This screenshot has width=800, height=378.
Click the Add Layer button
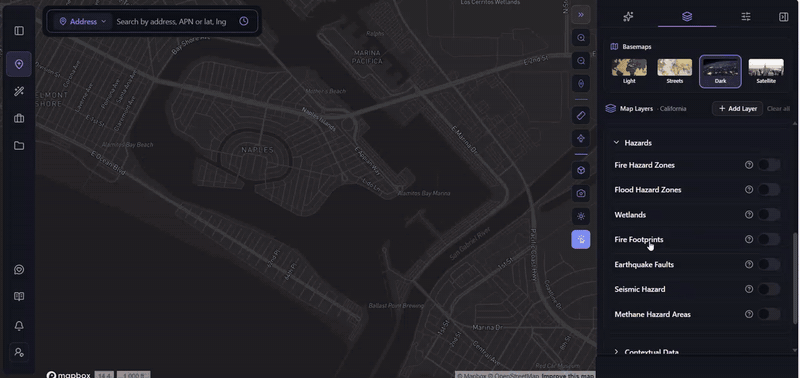click(737, 109)
